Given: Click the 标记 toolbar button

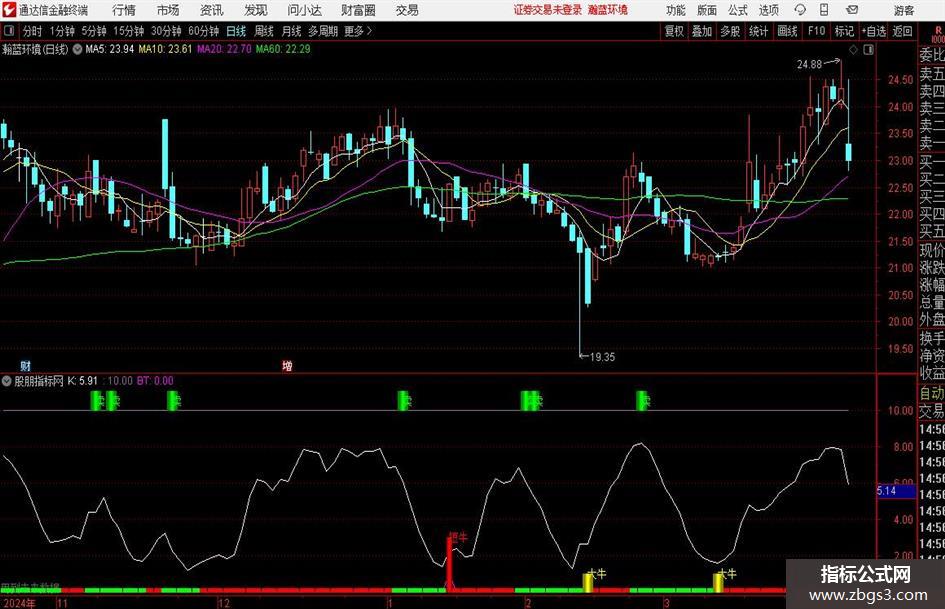Looking at the screenshot, I should click(844, 31).
